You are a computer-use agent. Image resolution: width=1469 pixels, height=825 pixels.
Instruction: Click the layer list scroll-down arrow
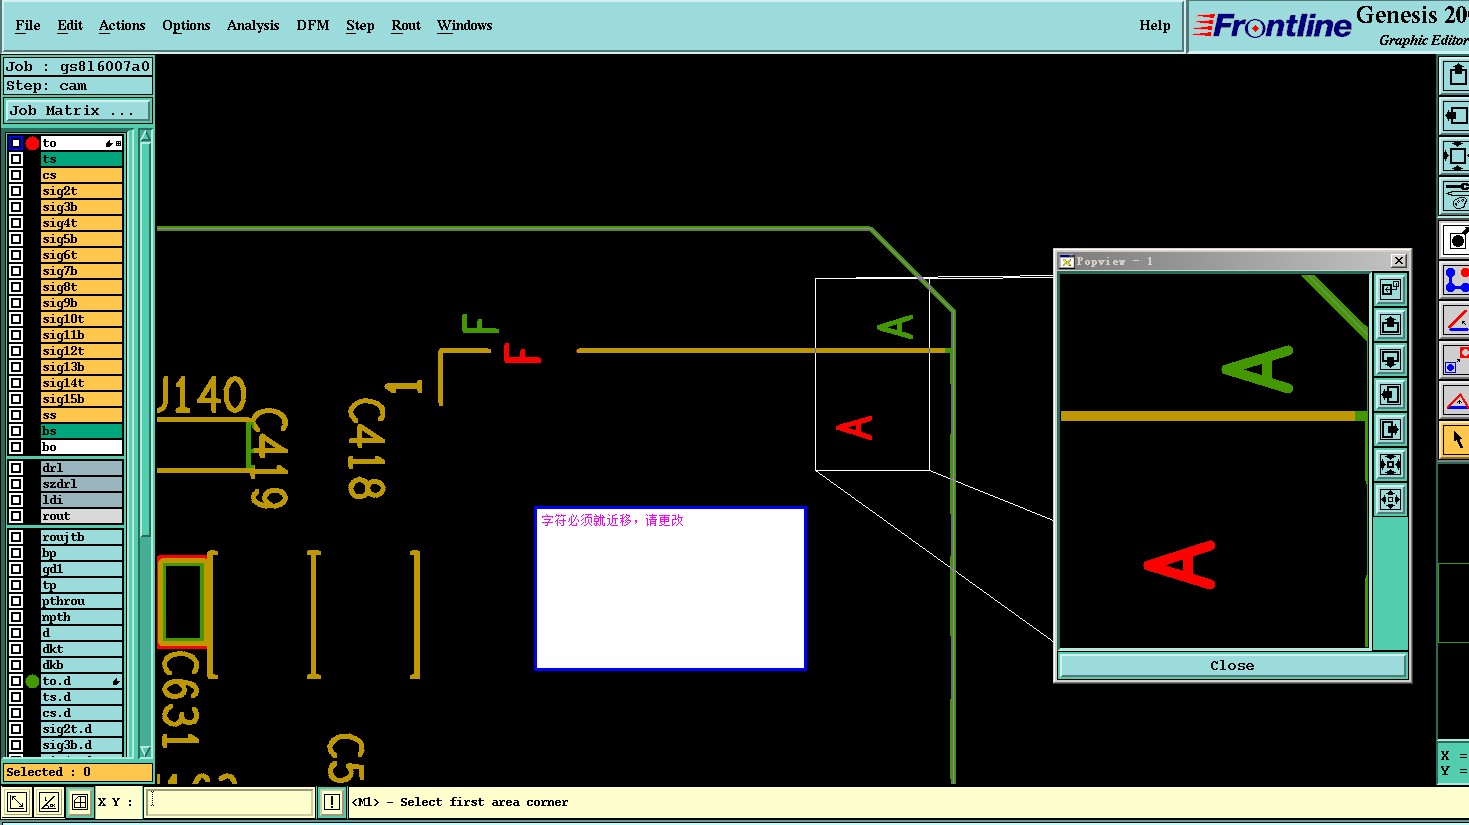pyautogui.click(x=145, y=751)
